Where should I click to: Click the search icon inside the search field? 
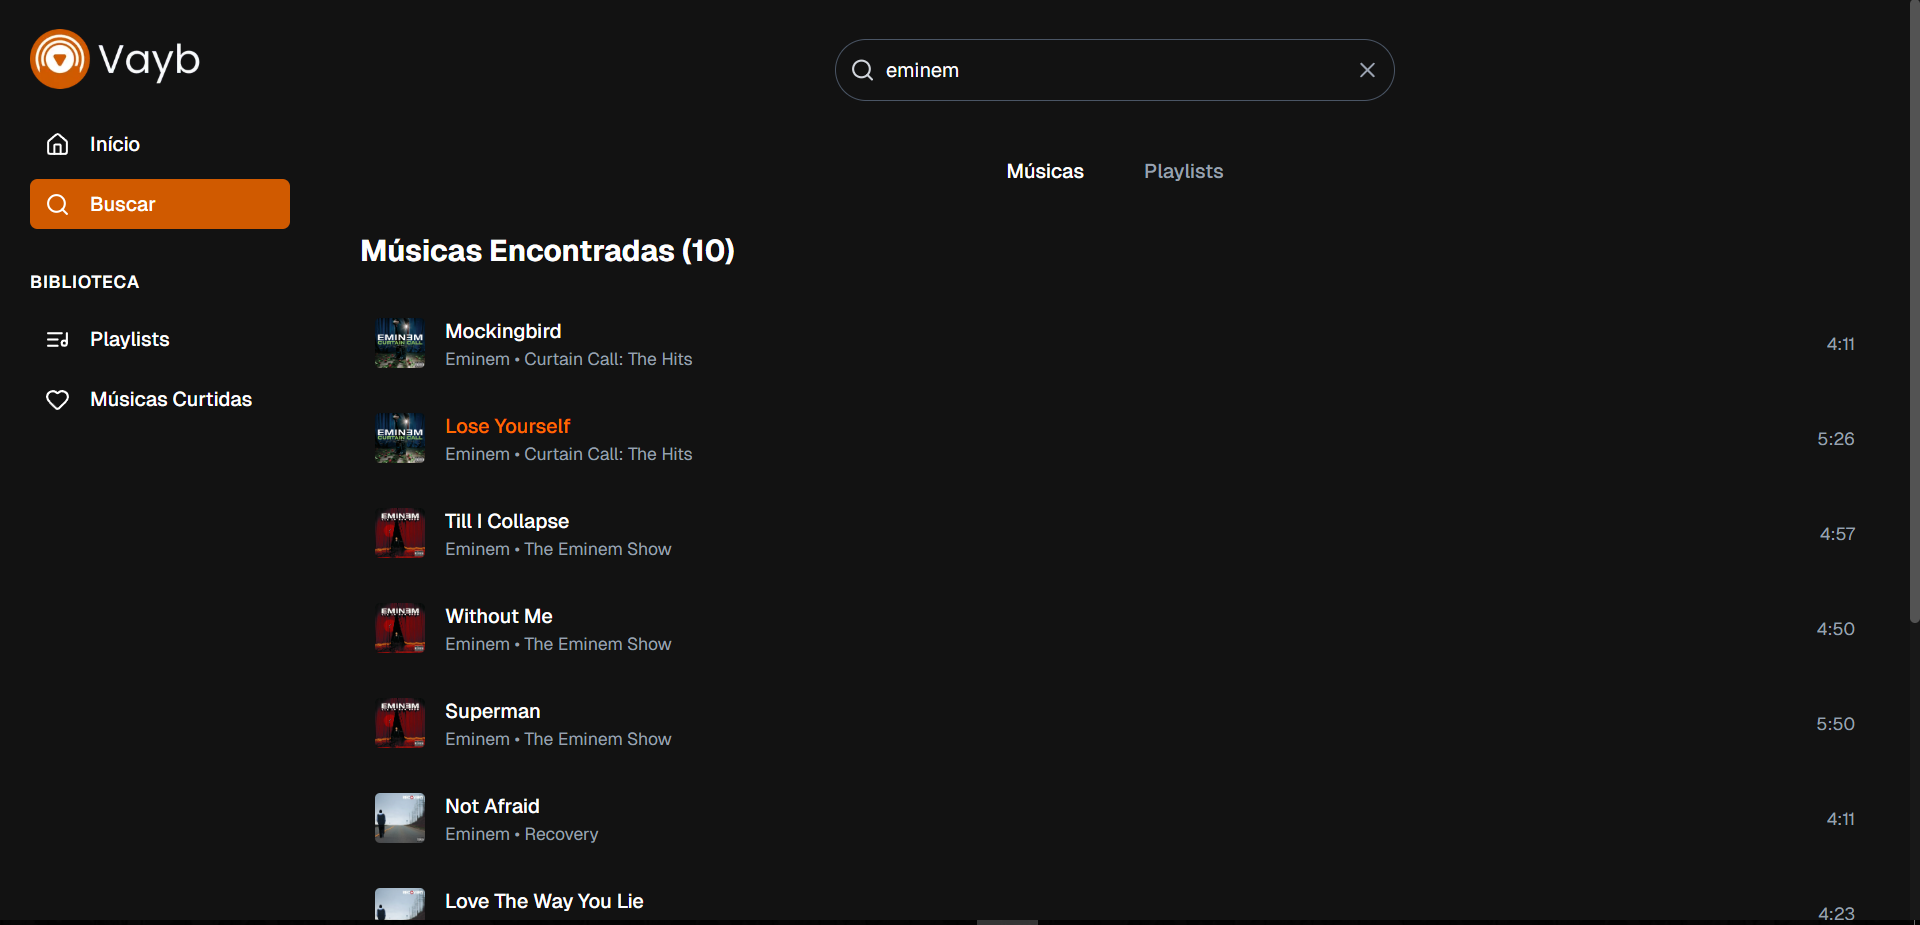point(862,70)
